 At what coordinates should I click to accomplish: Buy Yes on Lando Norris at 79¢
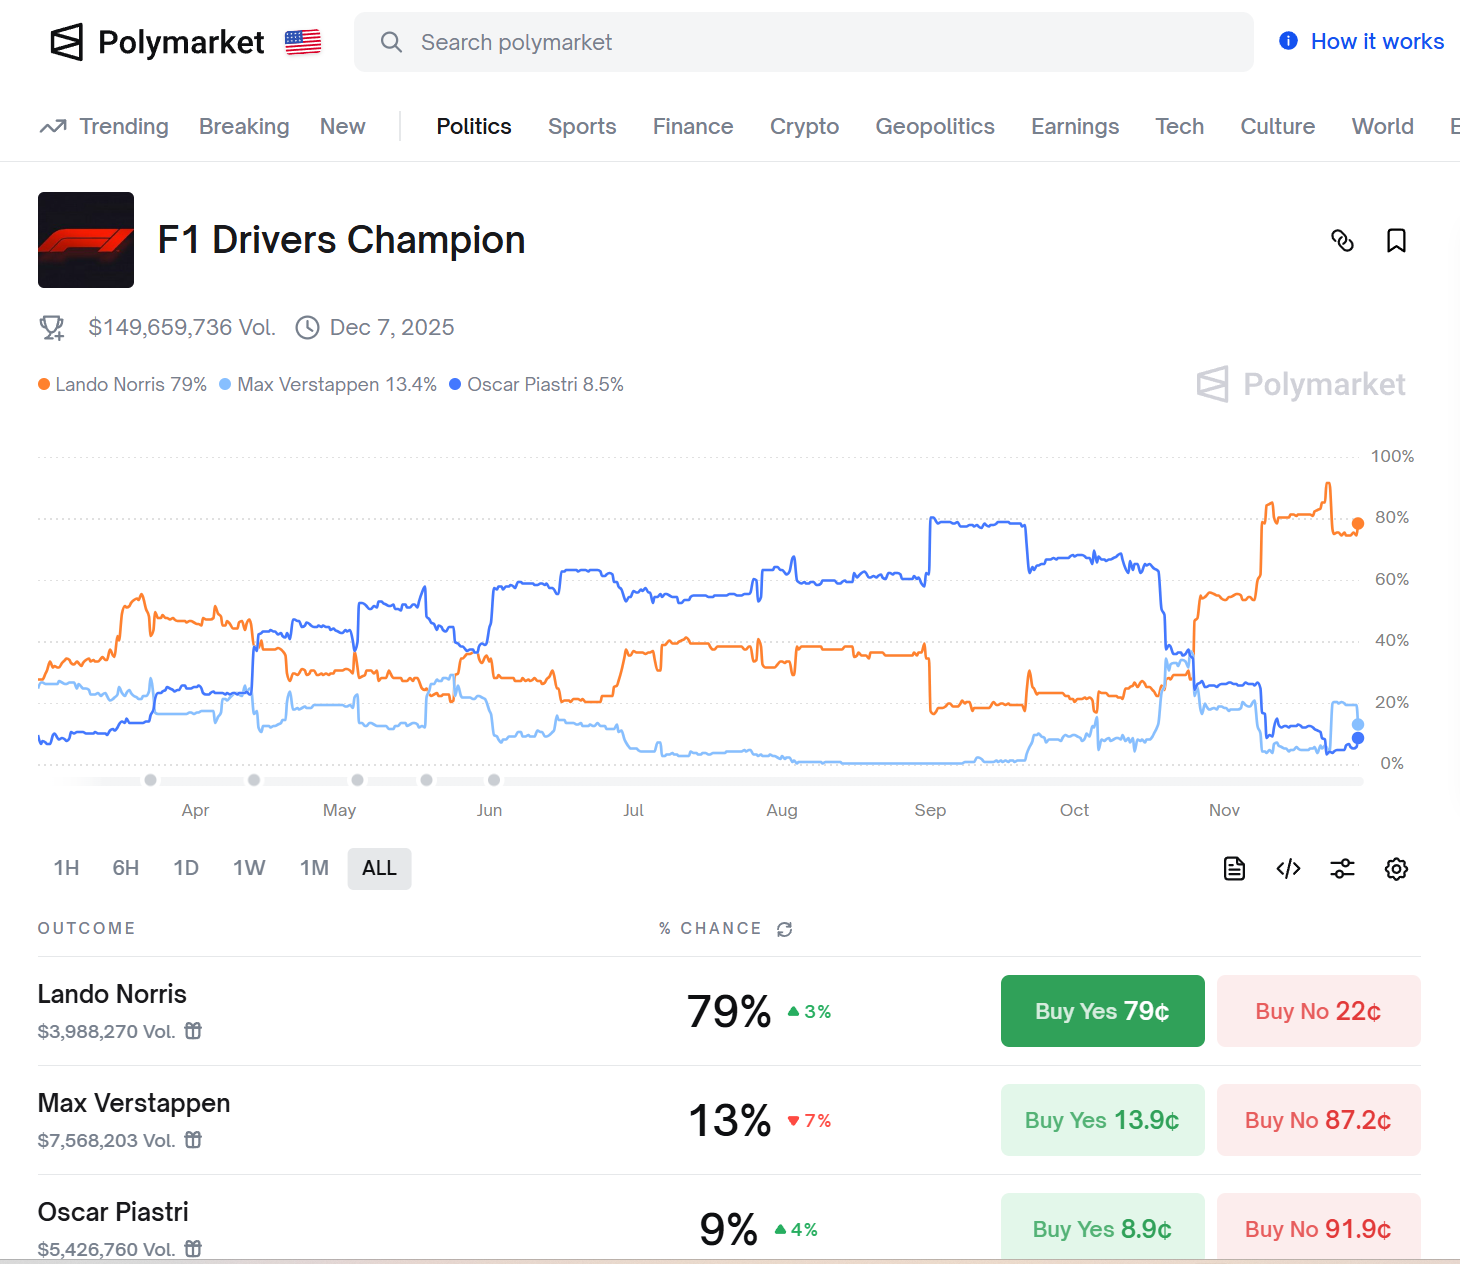coord(1102,1011)
